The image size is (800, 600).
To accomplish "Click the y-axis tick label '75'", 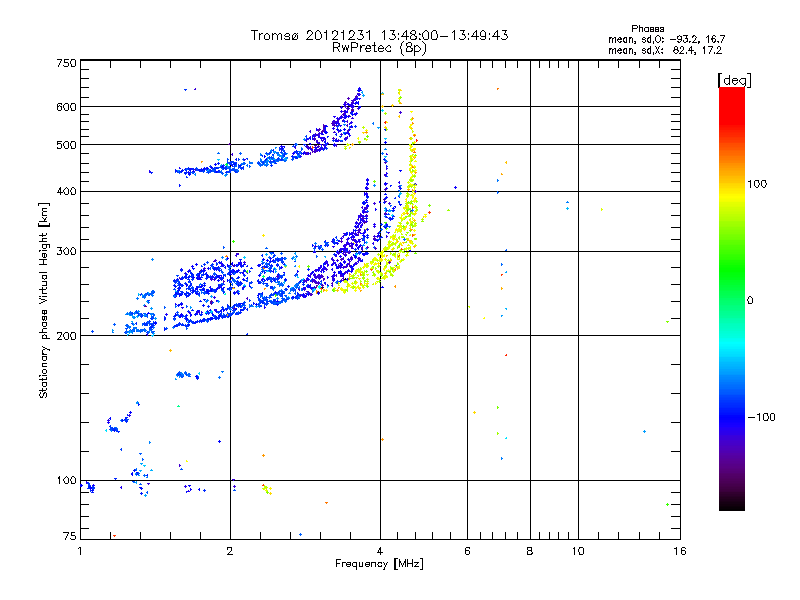I will click(x=70, y=536).
